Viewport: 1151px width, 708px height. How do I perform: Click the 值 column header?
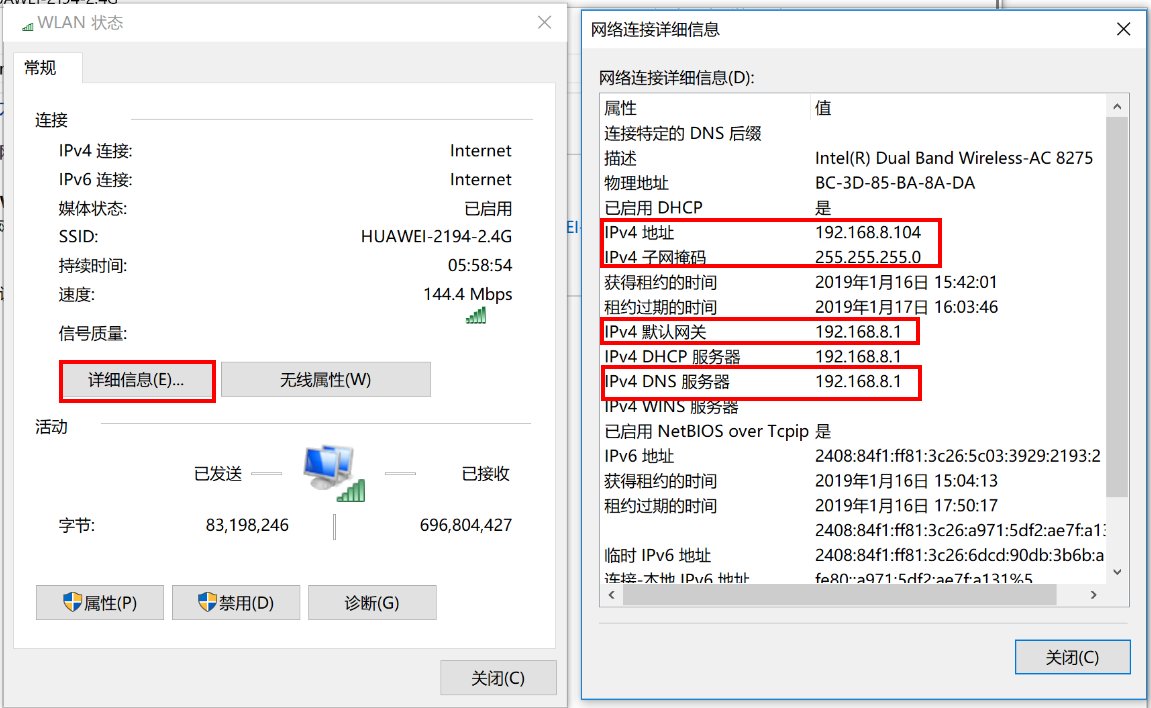click(823, 108)
